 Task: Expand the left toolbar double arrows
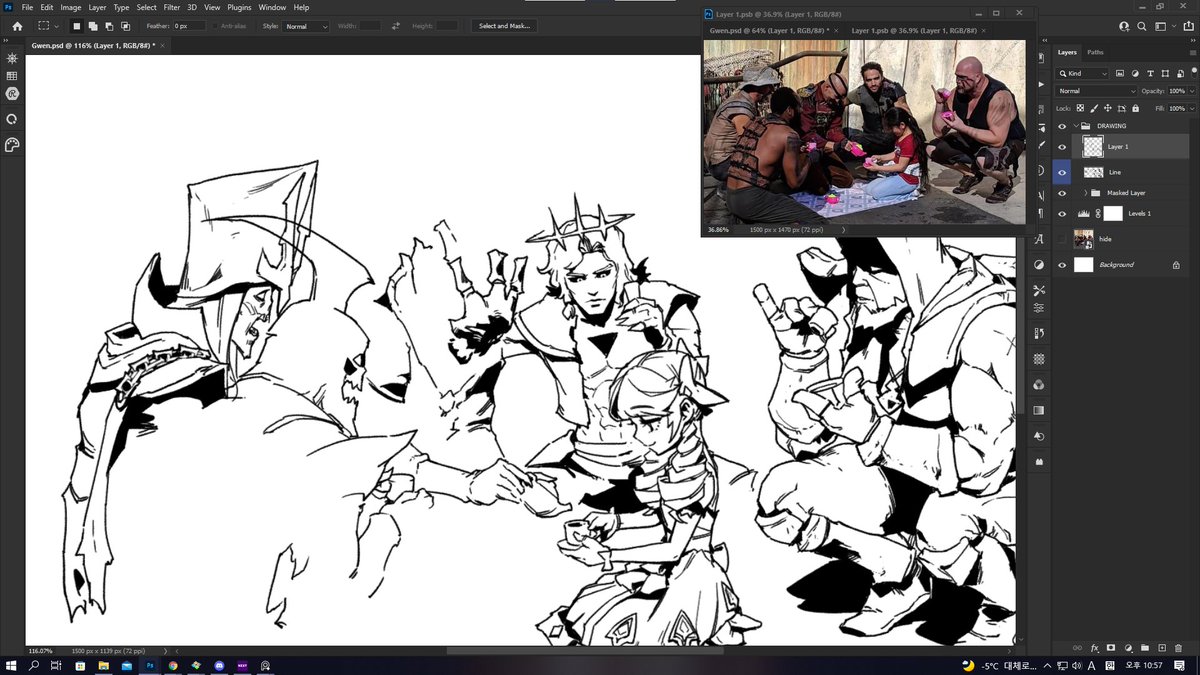[7, 40]
